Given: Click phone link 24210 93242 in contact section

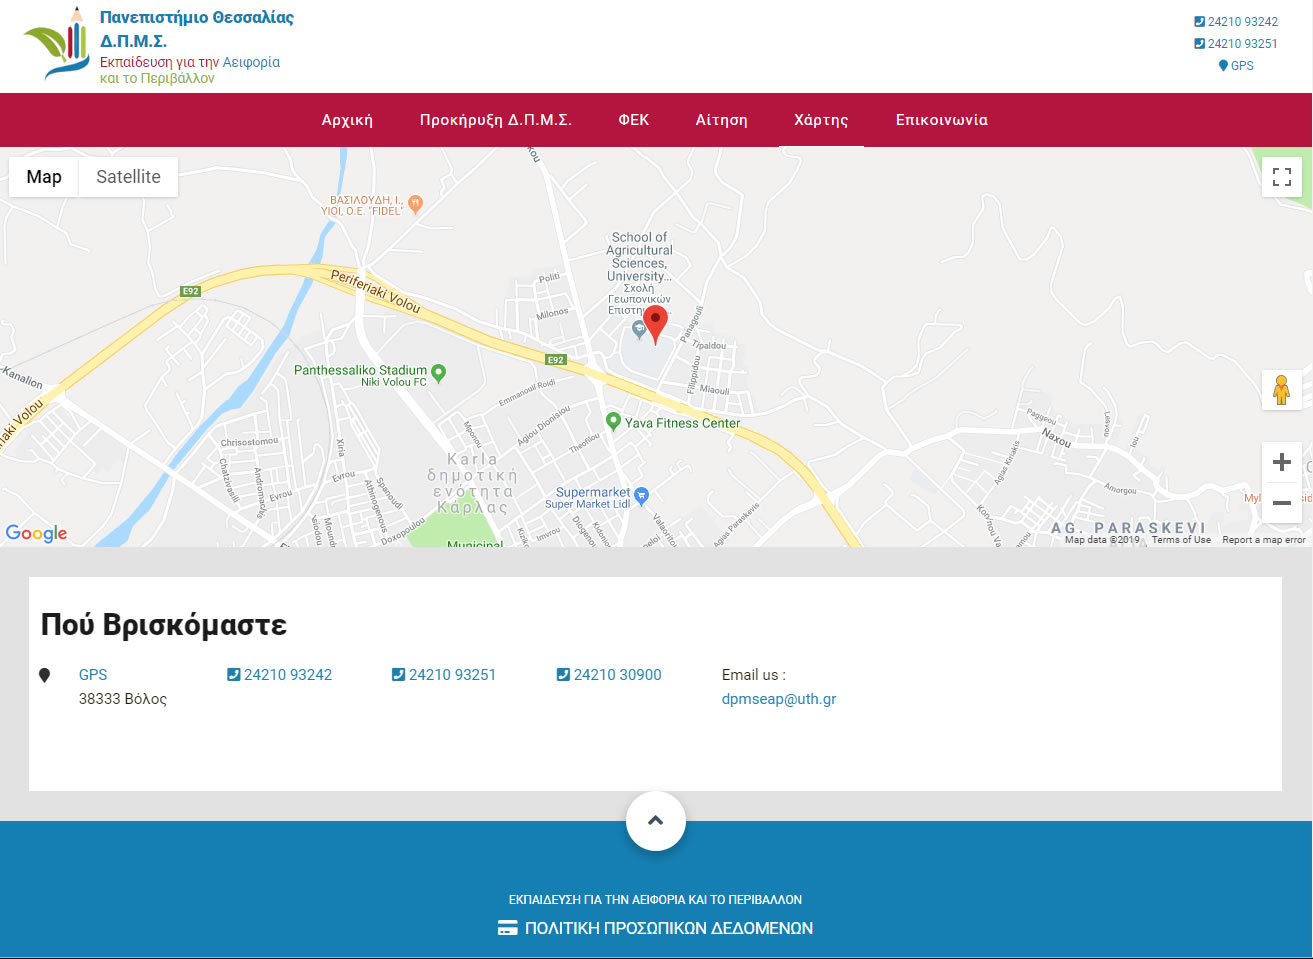Looking at the screenshot, I should (x=280, y=675).
